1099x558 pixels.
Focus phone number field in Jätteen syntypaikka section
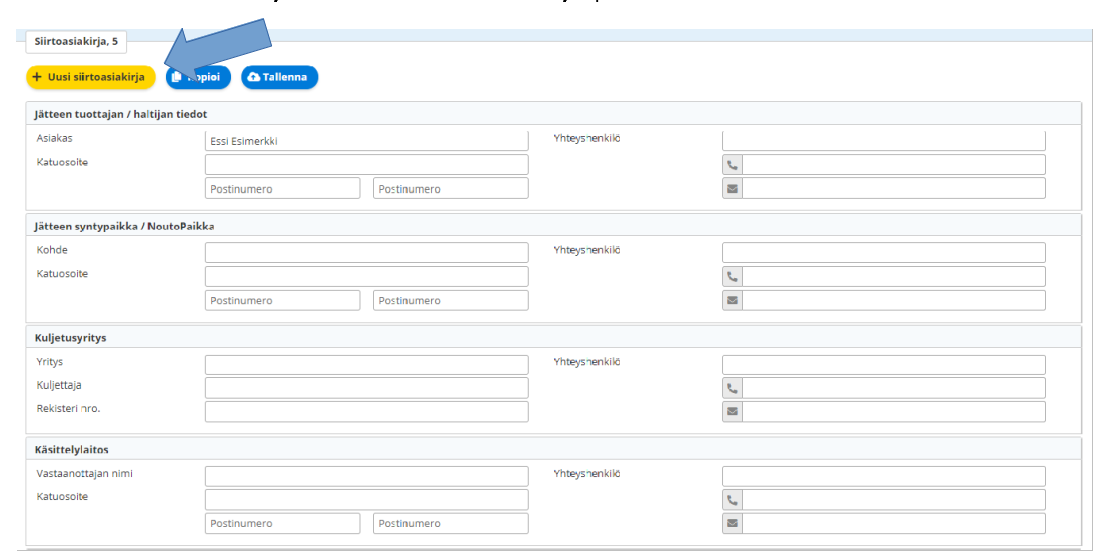point(894,276)
